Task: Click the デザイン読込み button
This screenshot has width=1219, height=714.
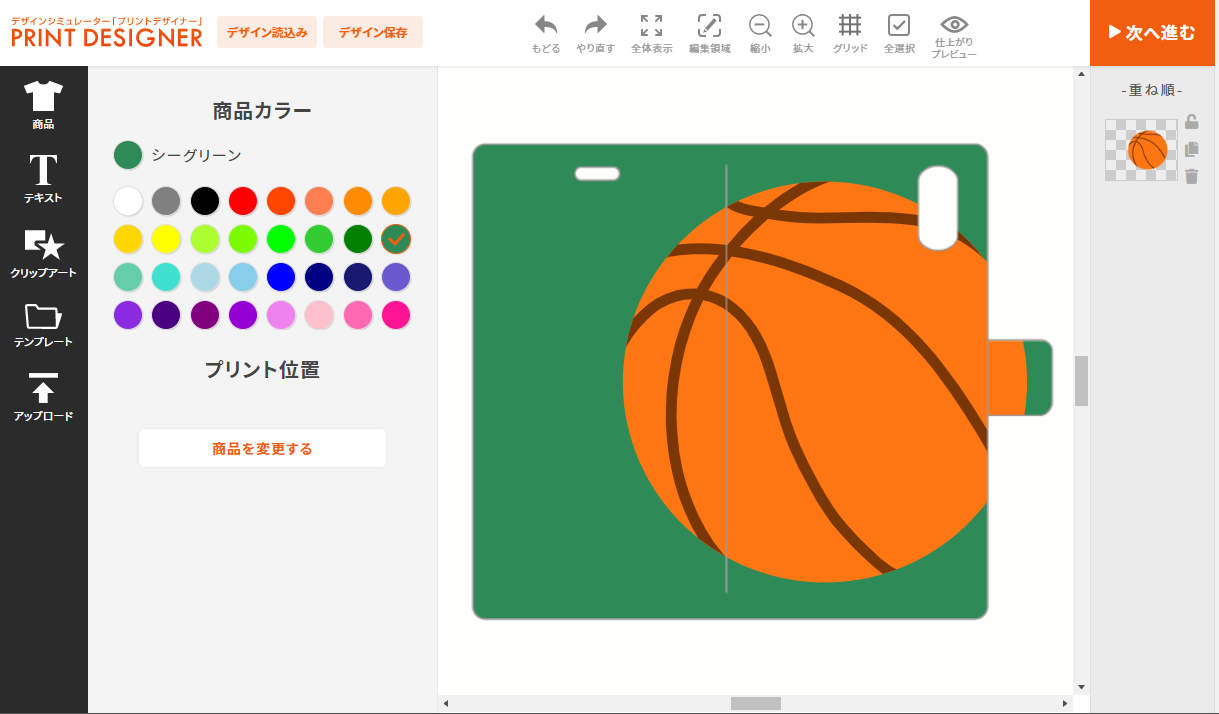Action: (266, 32)
